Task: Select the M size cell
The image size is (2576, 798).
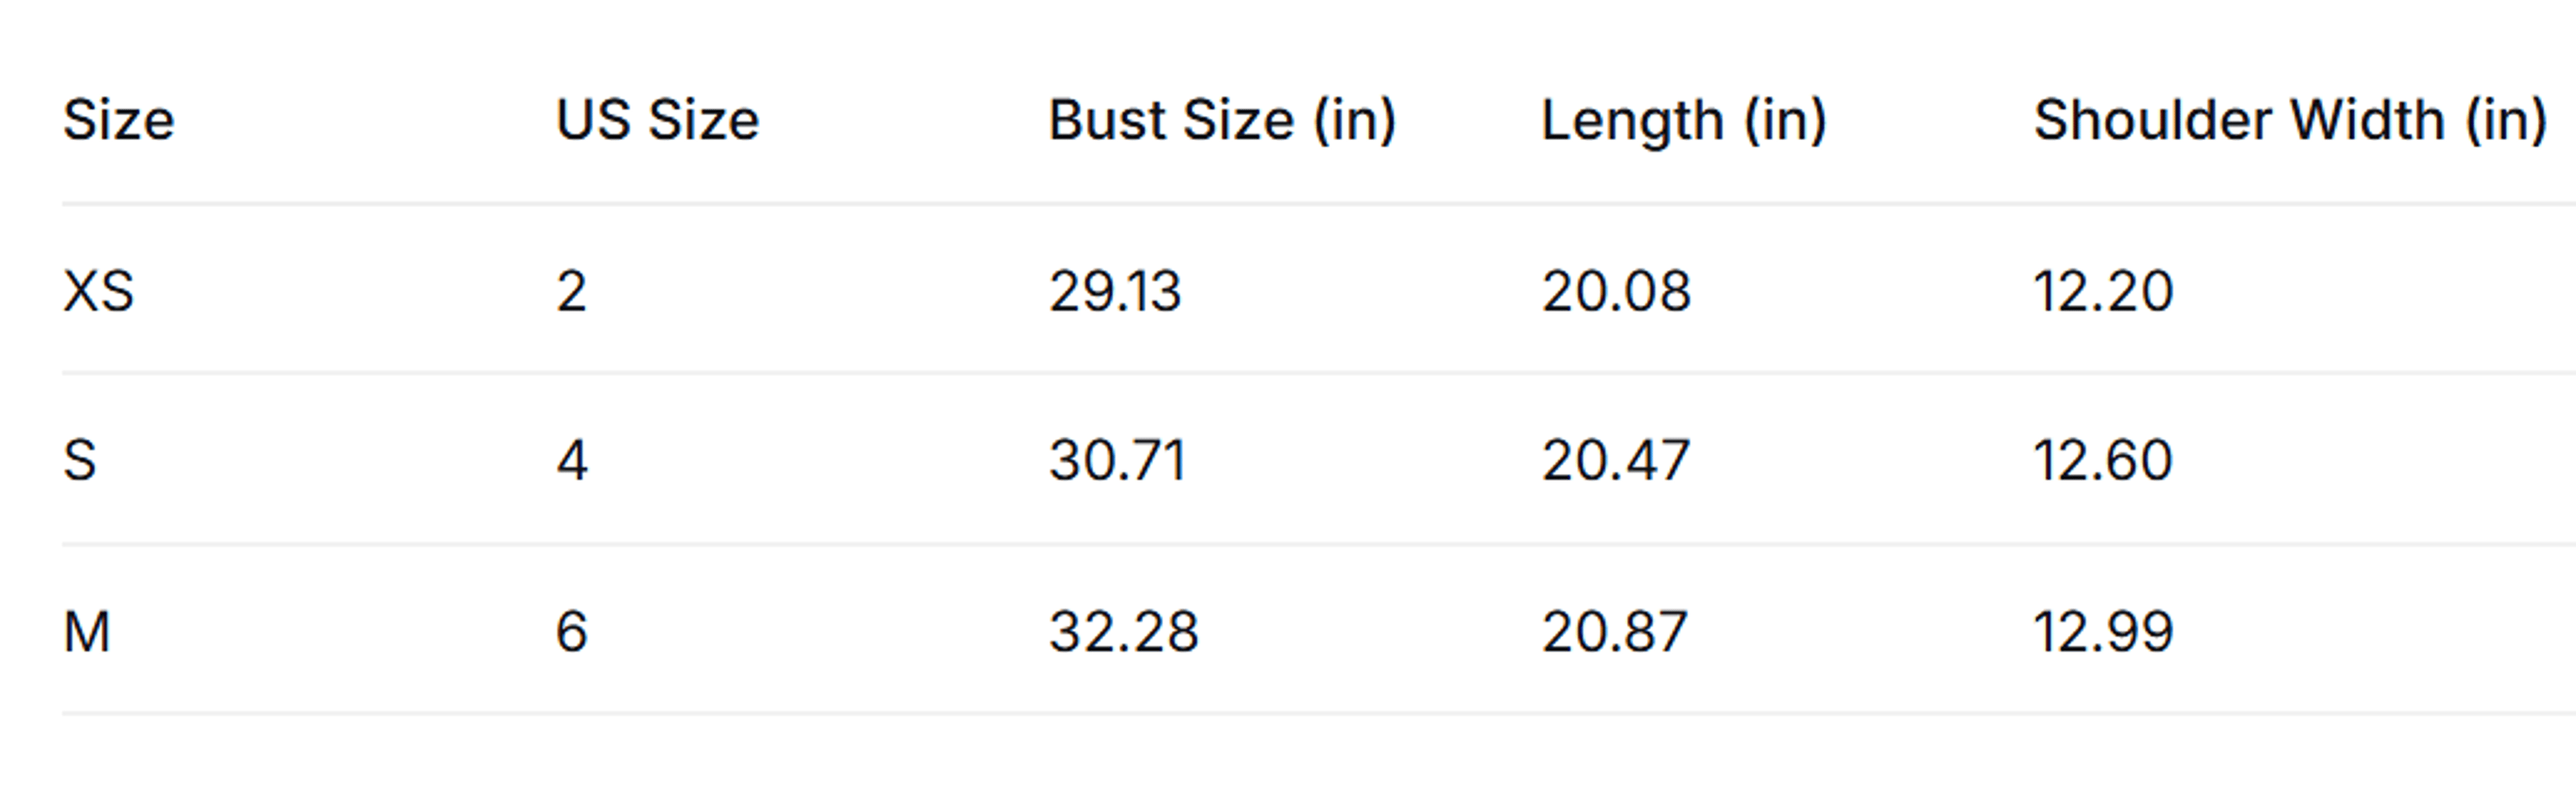Action: 87,632
